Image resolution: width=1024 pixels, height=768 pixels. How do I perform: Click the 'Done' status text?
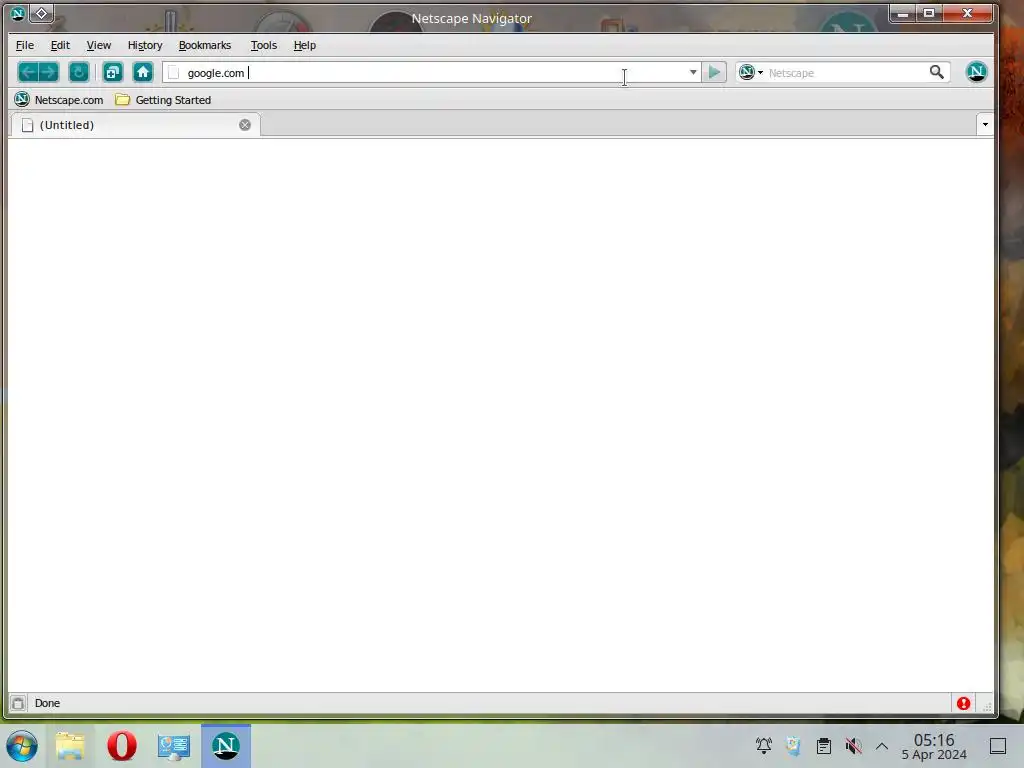(x=47, y=703)
